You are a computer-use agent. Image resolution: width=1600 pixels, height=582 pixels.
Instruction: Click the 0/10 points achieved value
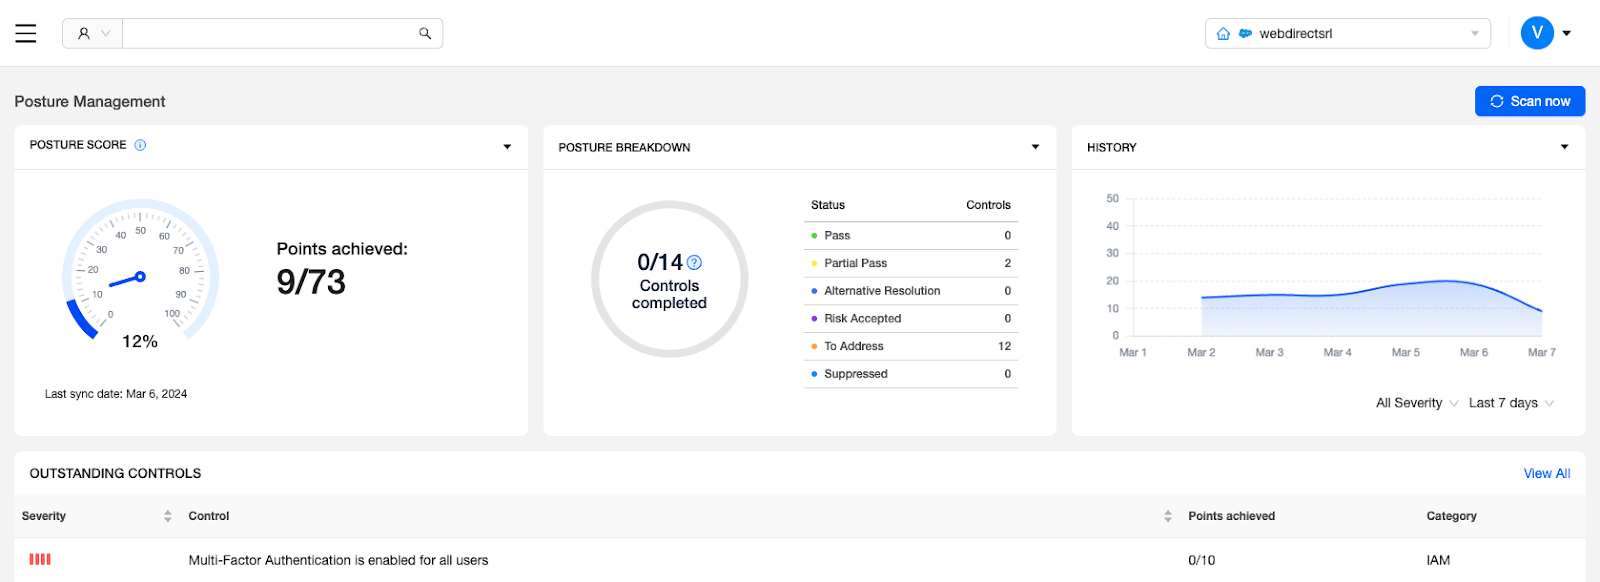[1201, 560]
